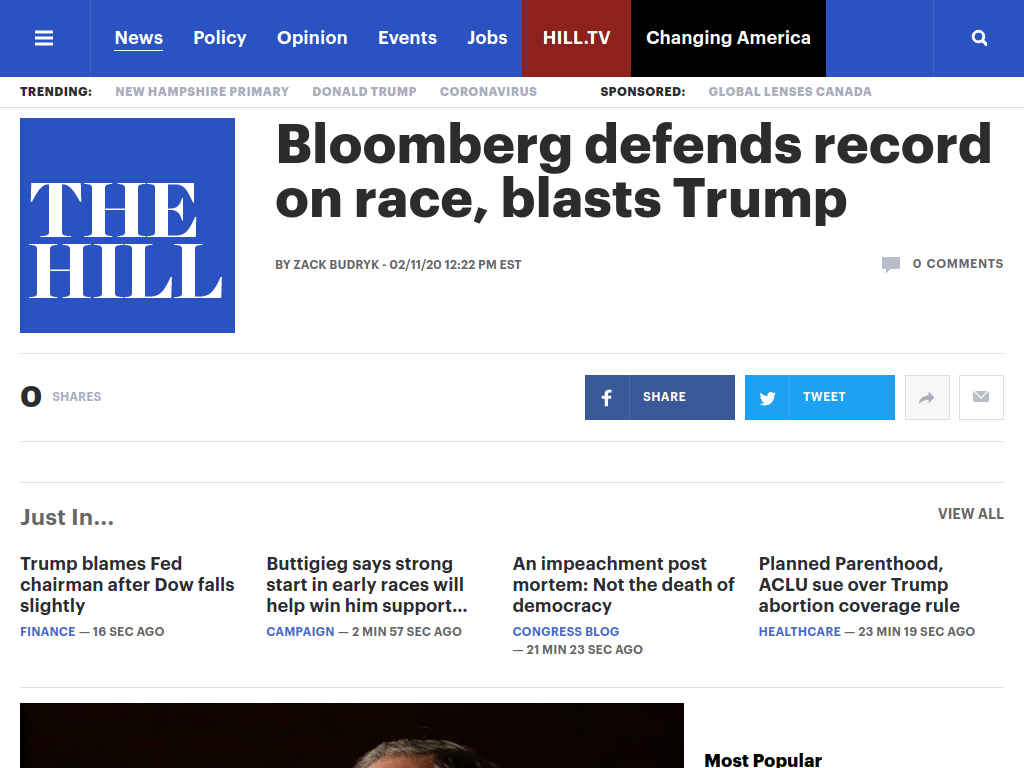Image resolution: width=1024 pixels, height=768 pixels.
Task: Open trending topic Coronavirus
Action: (x=488, y=91)
